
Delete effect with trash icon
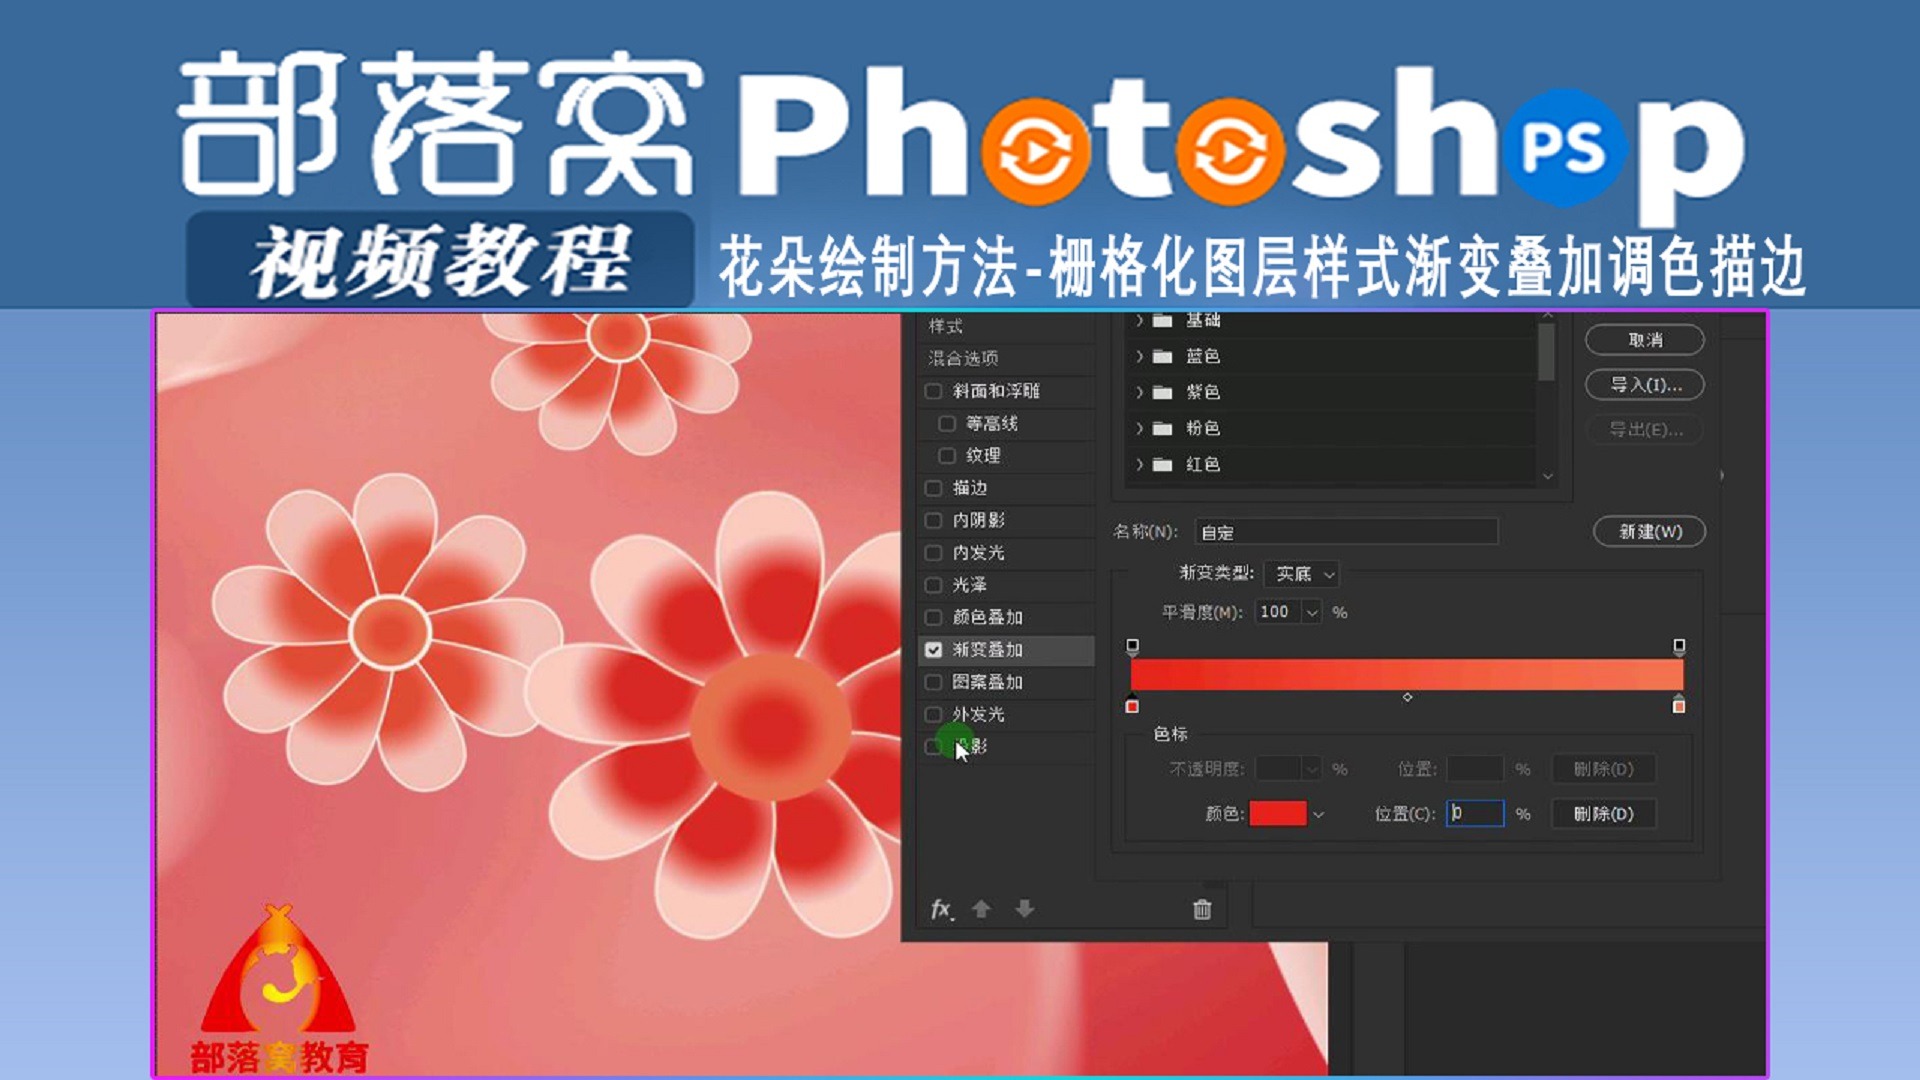[x=1202, y=909]
